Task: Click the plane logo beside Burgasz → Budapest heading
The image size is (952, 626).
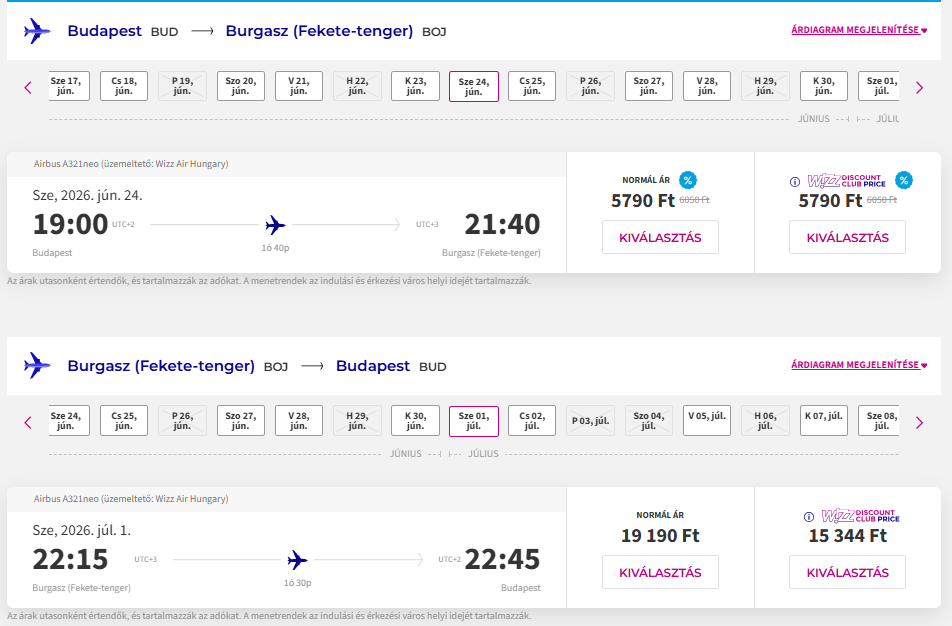Action: coord(37,366)
